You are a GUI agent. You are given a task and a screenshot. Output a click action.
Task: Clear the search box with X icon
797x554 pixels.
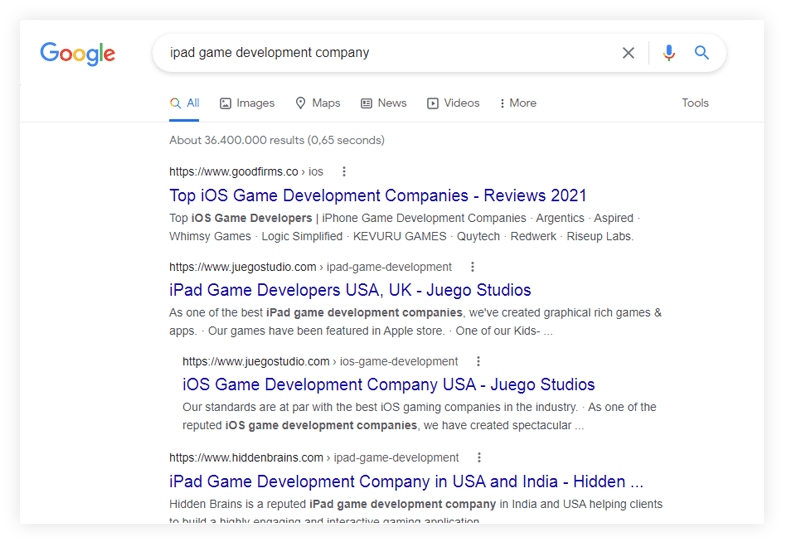[x=628, y=53]
